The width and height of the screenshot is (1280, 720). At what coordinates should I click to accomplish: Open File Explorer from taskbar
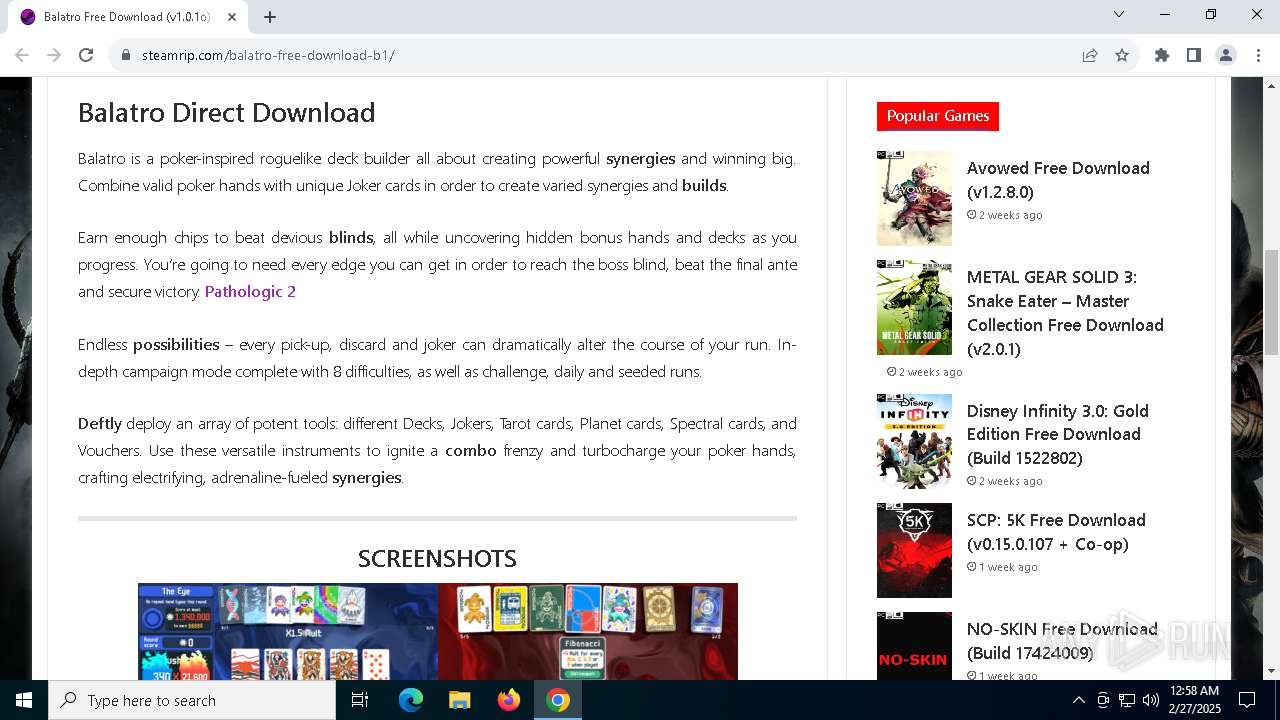point(460,700)
